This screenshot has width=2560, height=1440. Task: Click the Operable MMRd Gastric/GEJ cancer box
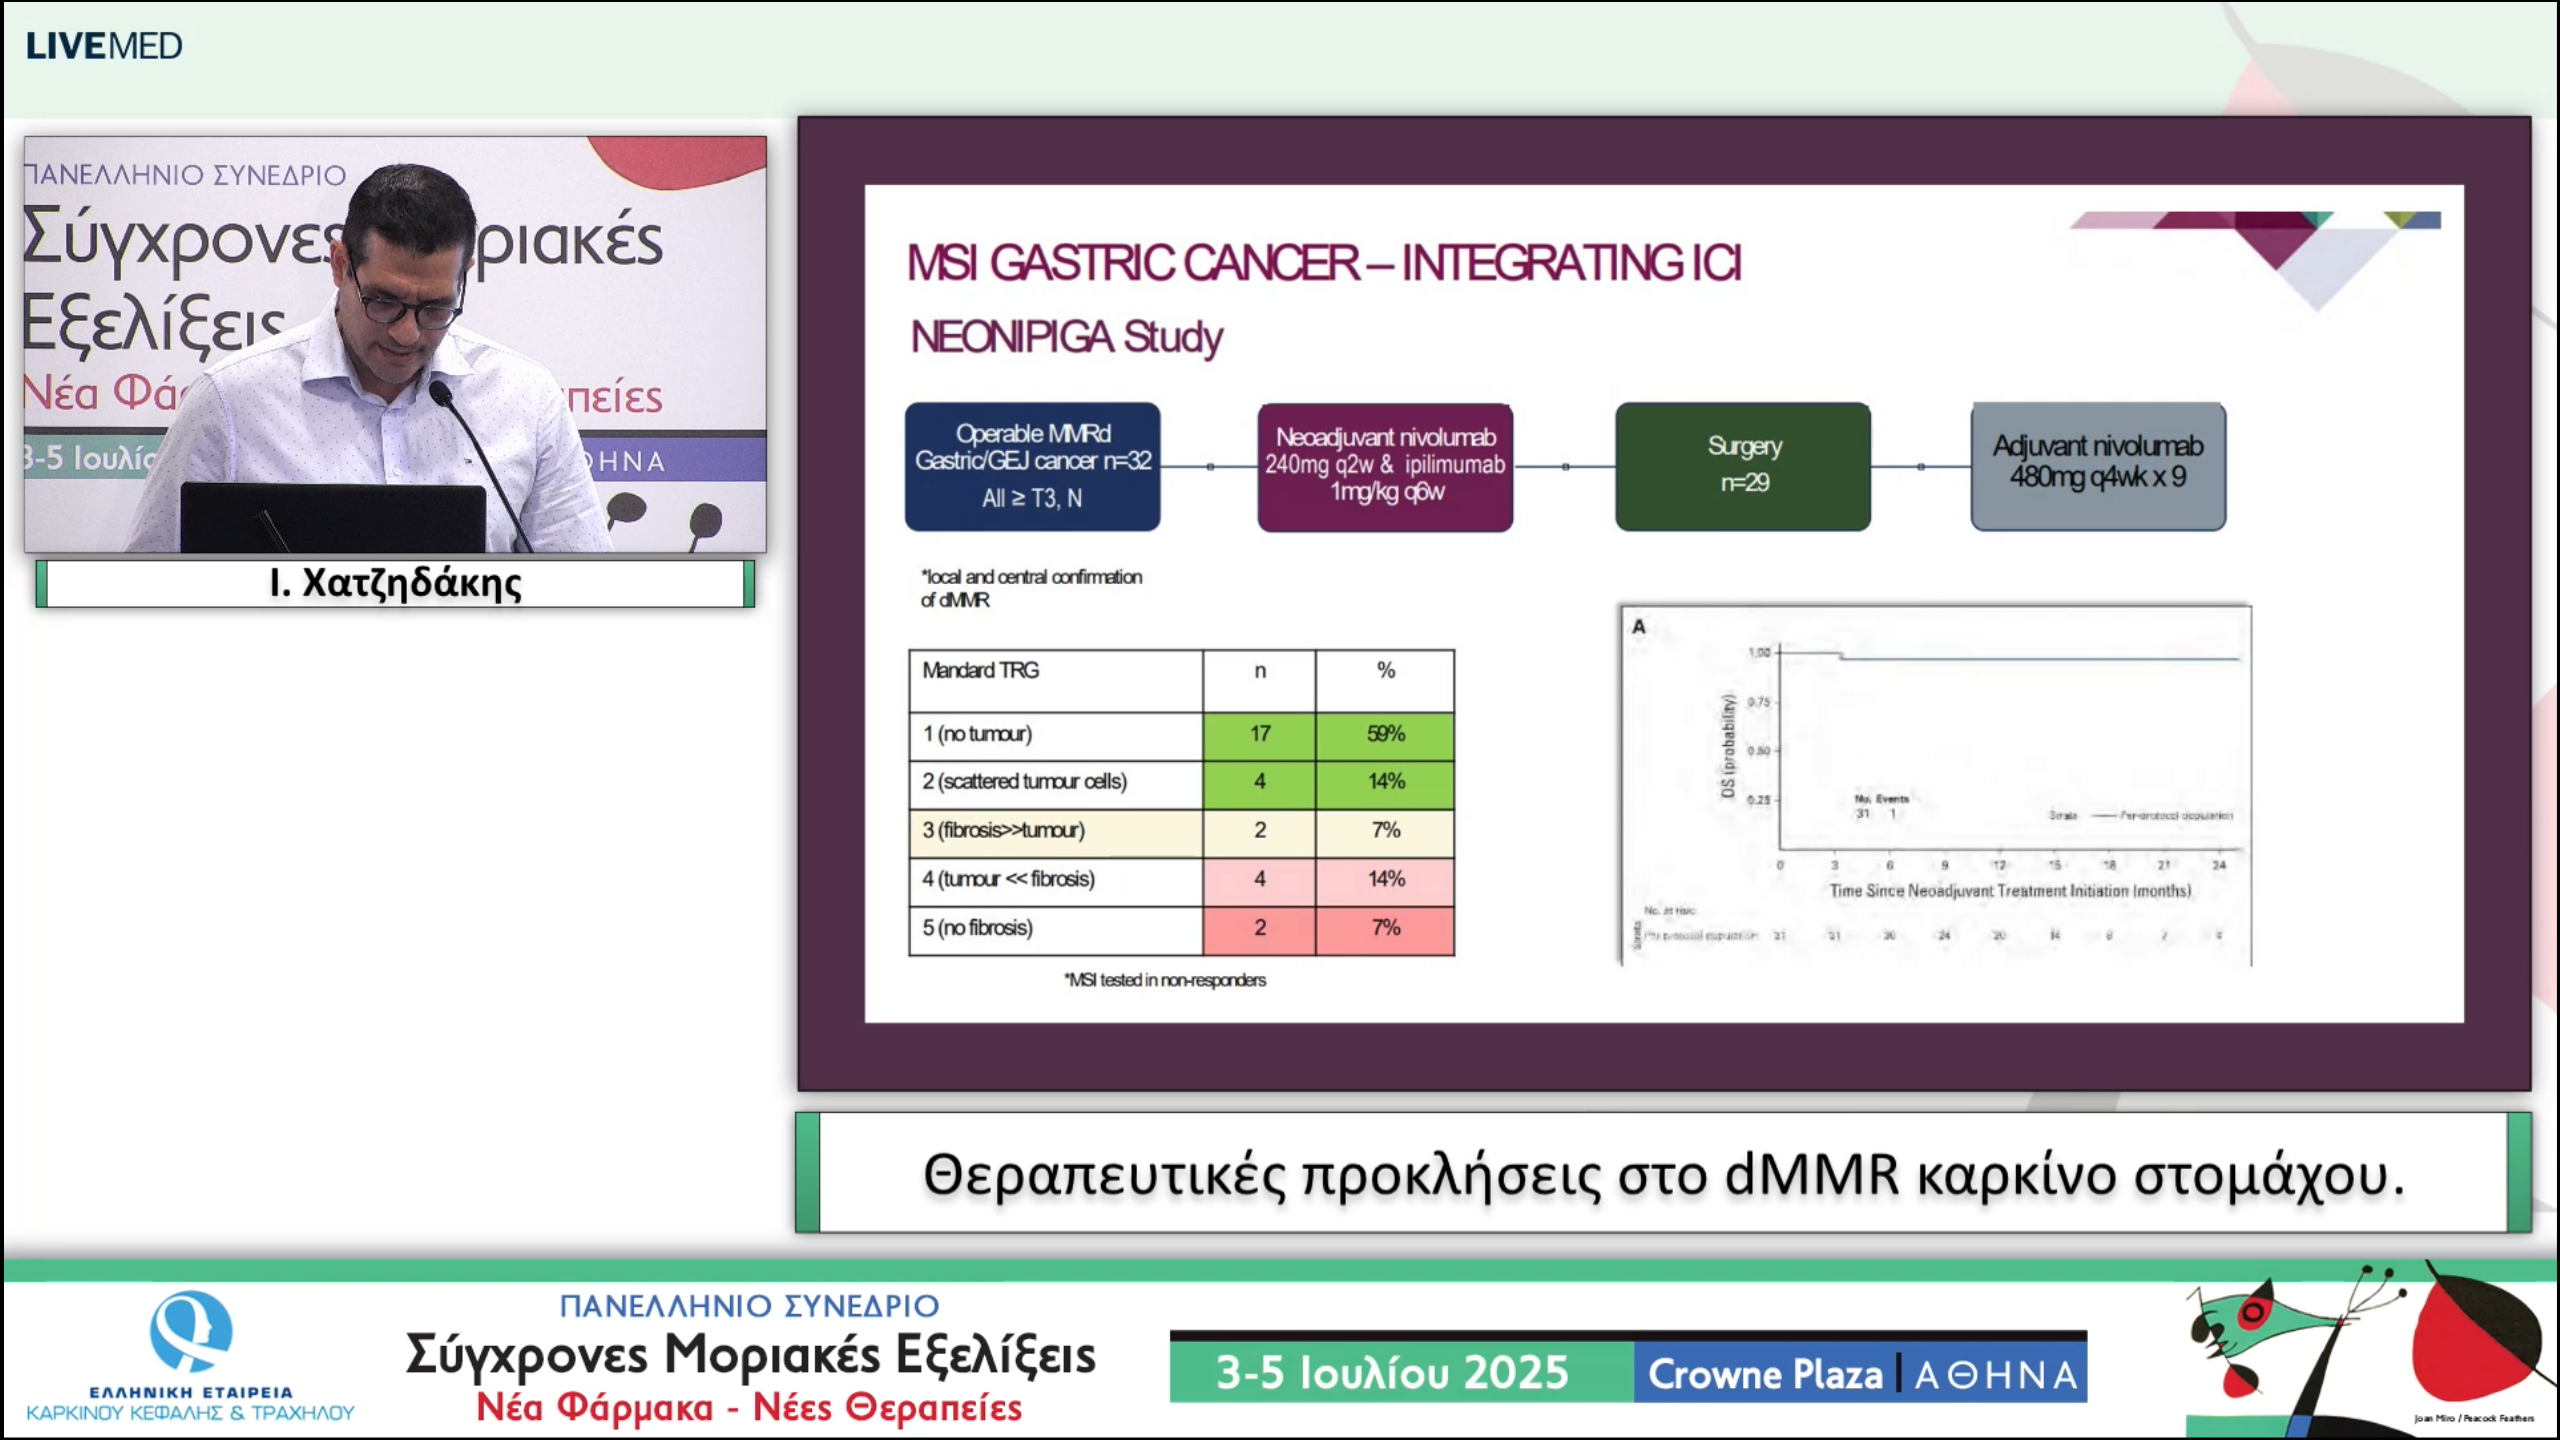(x=1032, y=466)
